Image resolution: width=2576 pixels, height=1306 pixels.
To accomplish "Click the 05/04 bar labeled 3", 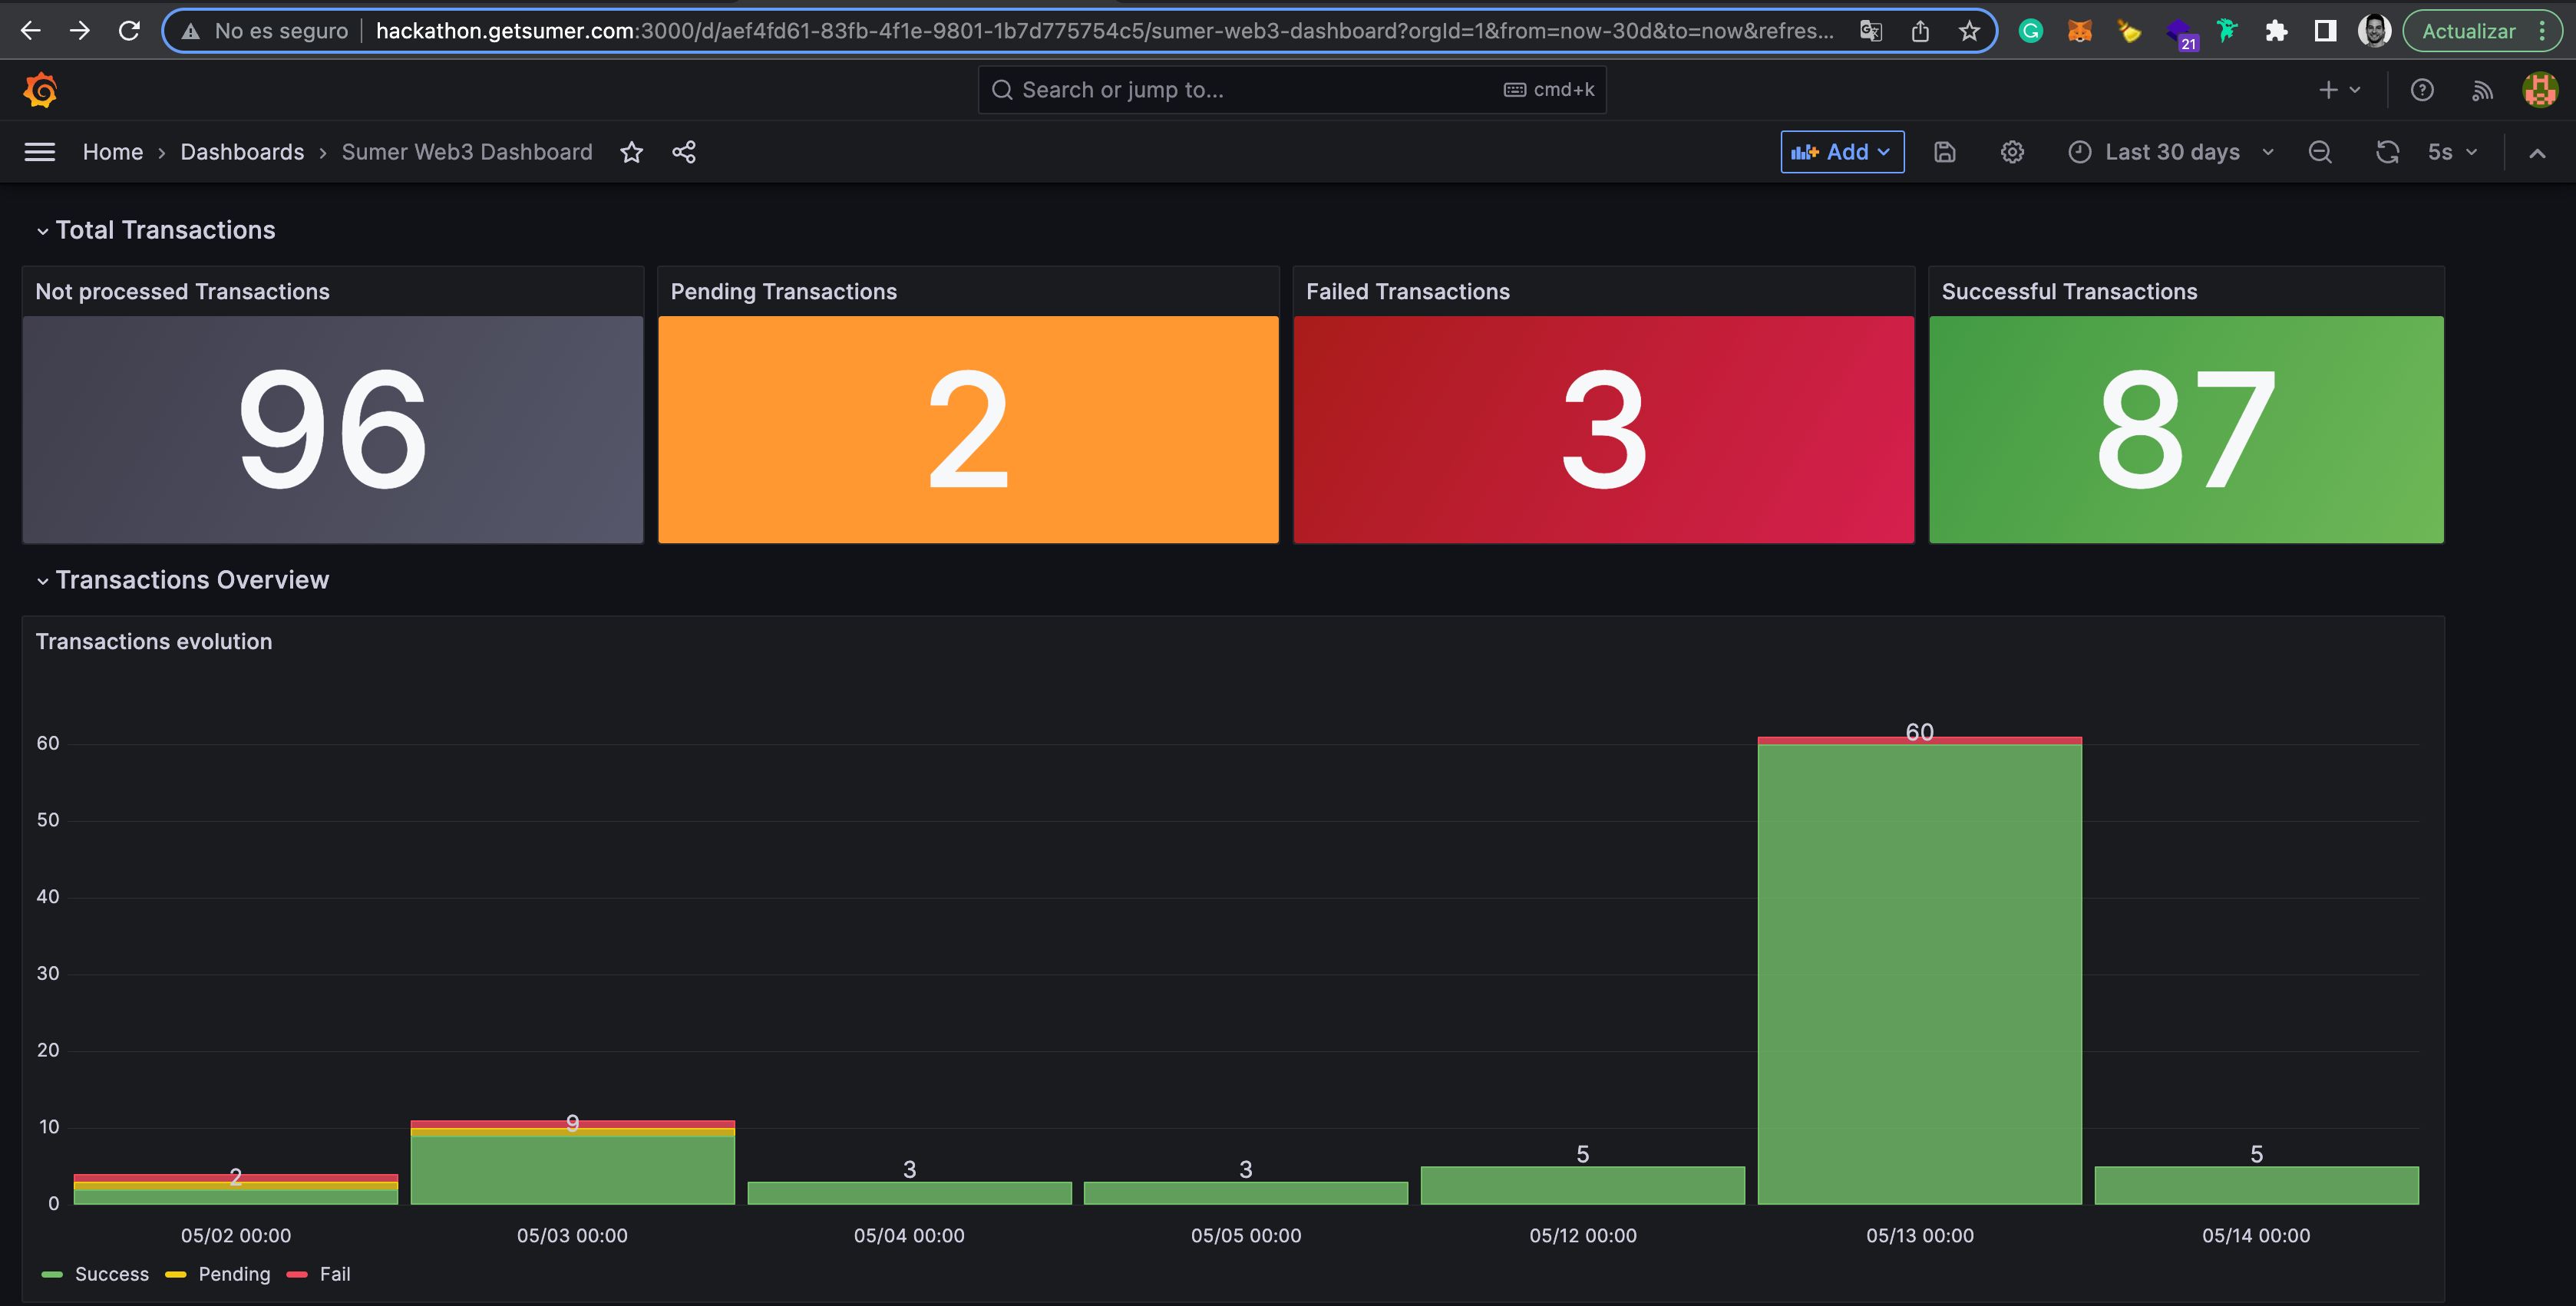I will click(x=909, y=1193).
